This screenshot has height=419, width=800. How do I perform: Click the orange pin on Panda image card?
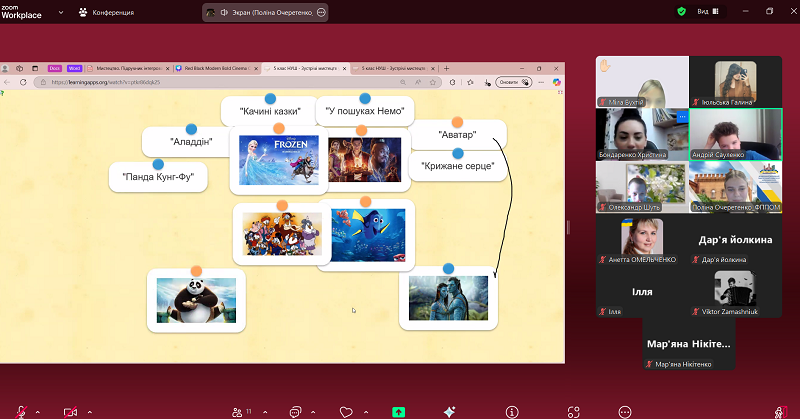pos(196,271)
